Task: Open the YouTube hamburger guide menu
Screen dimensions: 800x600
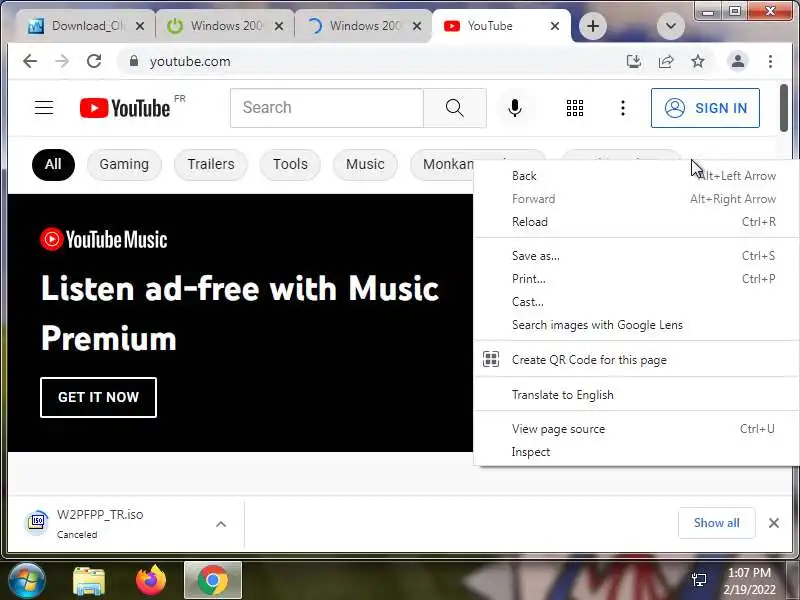Action: pyautogui.click(x=44, y=108)
